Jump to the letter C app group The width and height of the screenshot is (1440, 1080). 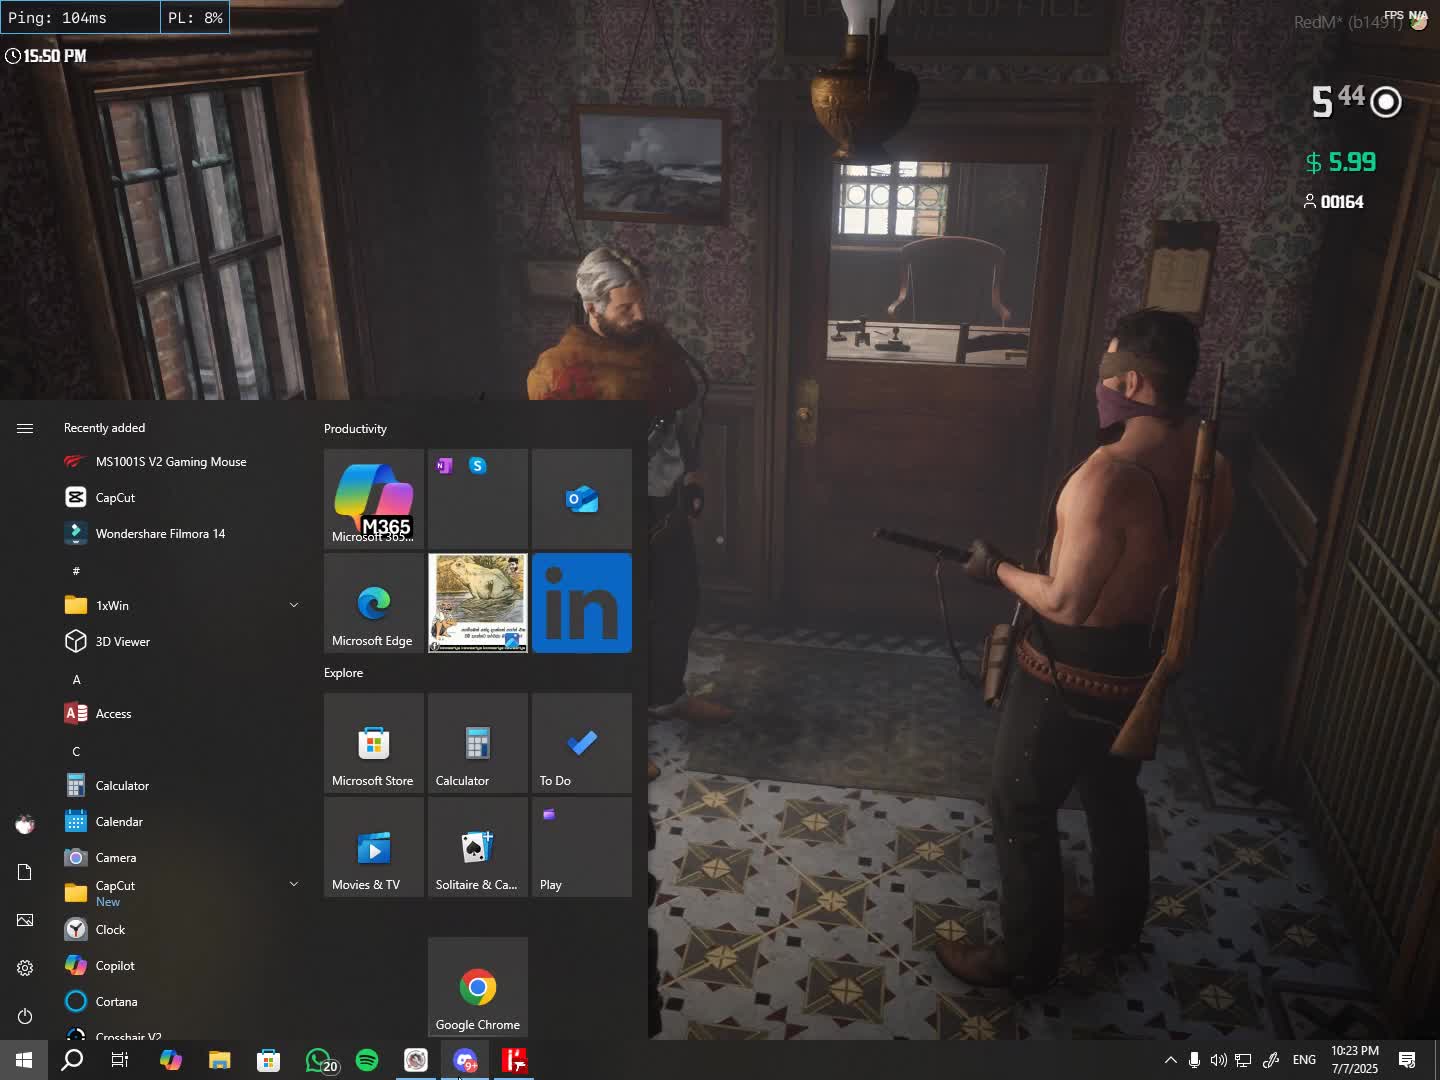(76, 752)
